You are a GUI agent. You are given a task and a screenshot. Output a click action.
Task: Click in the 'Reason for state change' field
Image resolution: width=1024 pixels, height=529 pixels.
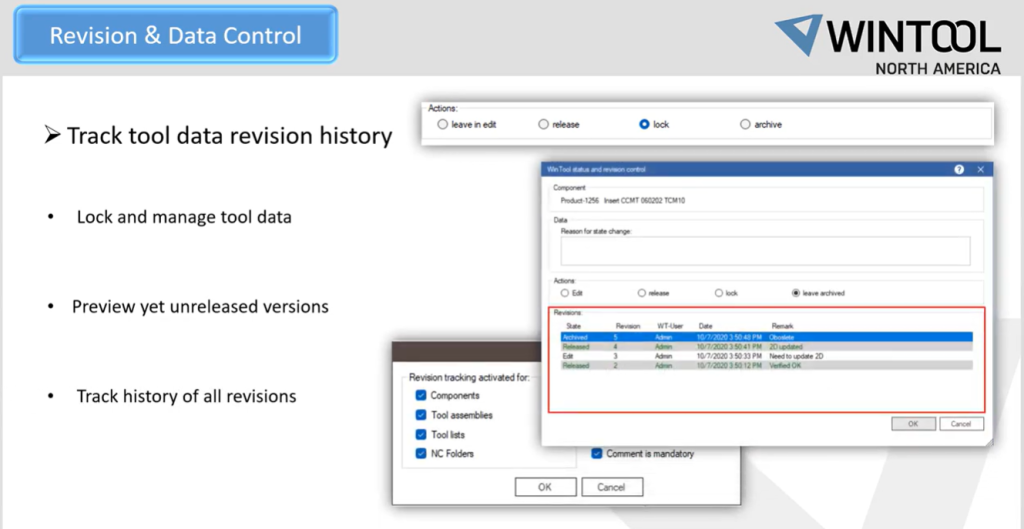click(x=764, y=251)
